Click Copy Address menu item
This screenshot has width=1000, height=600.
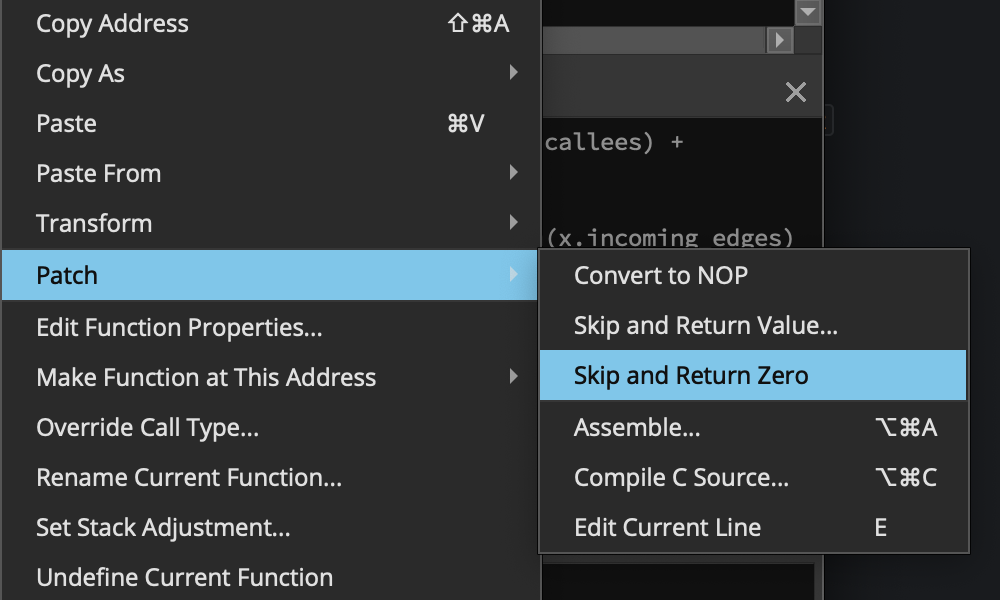112,24
